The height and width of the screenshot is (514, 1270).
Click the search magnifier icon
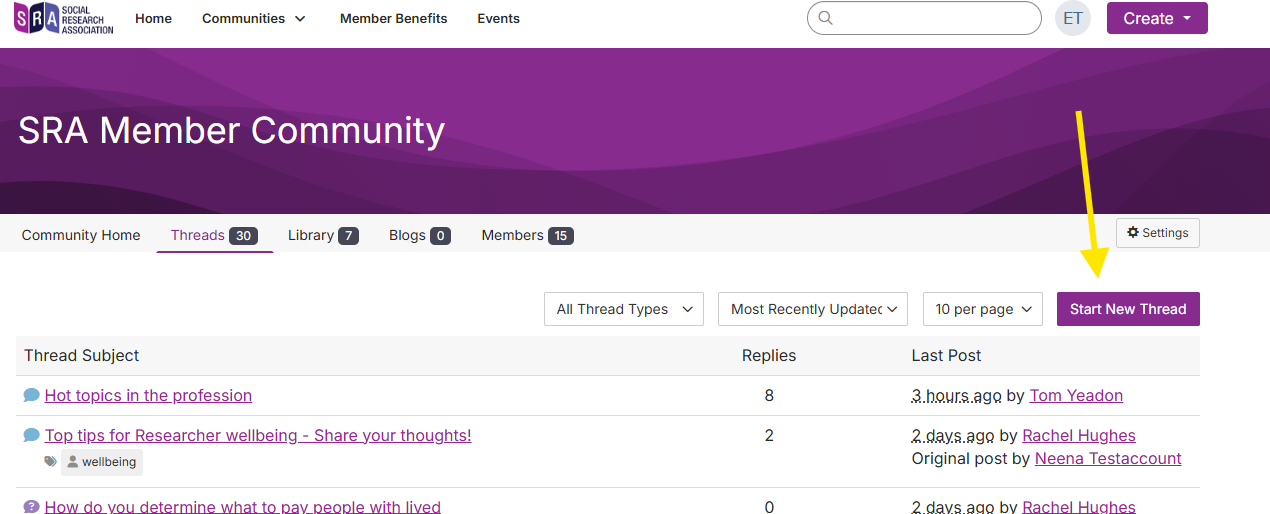[x=825, y=18]
